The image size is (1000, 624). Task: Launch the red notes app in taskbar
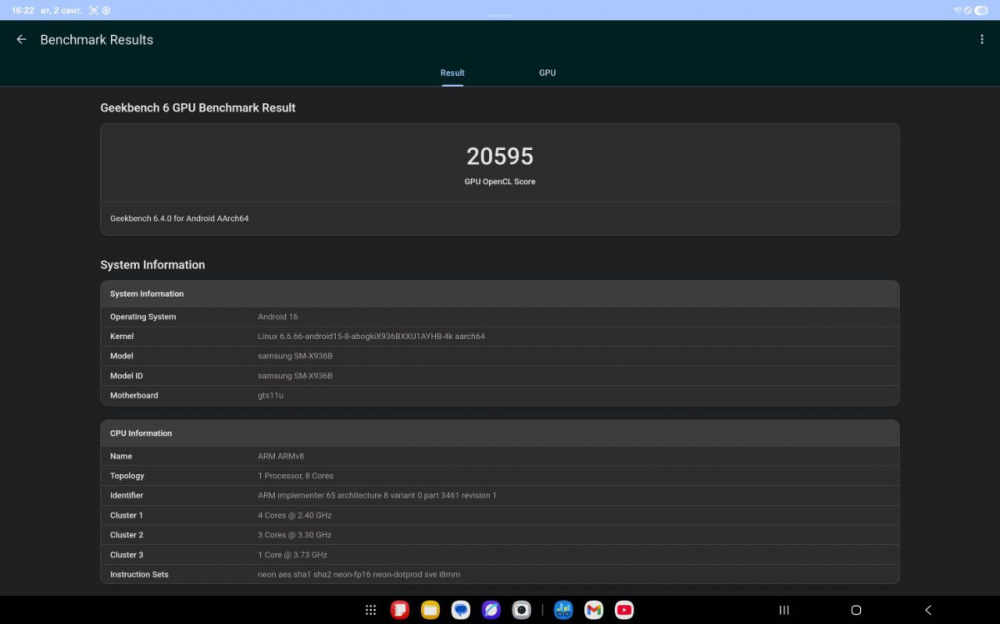coord(400,610)
